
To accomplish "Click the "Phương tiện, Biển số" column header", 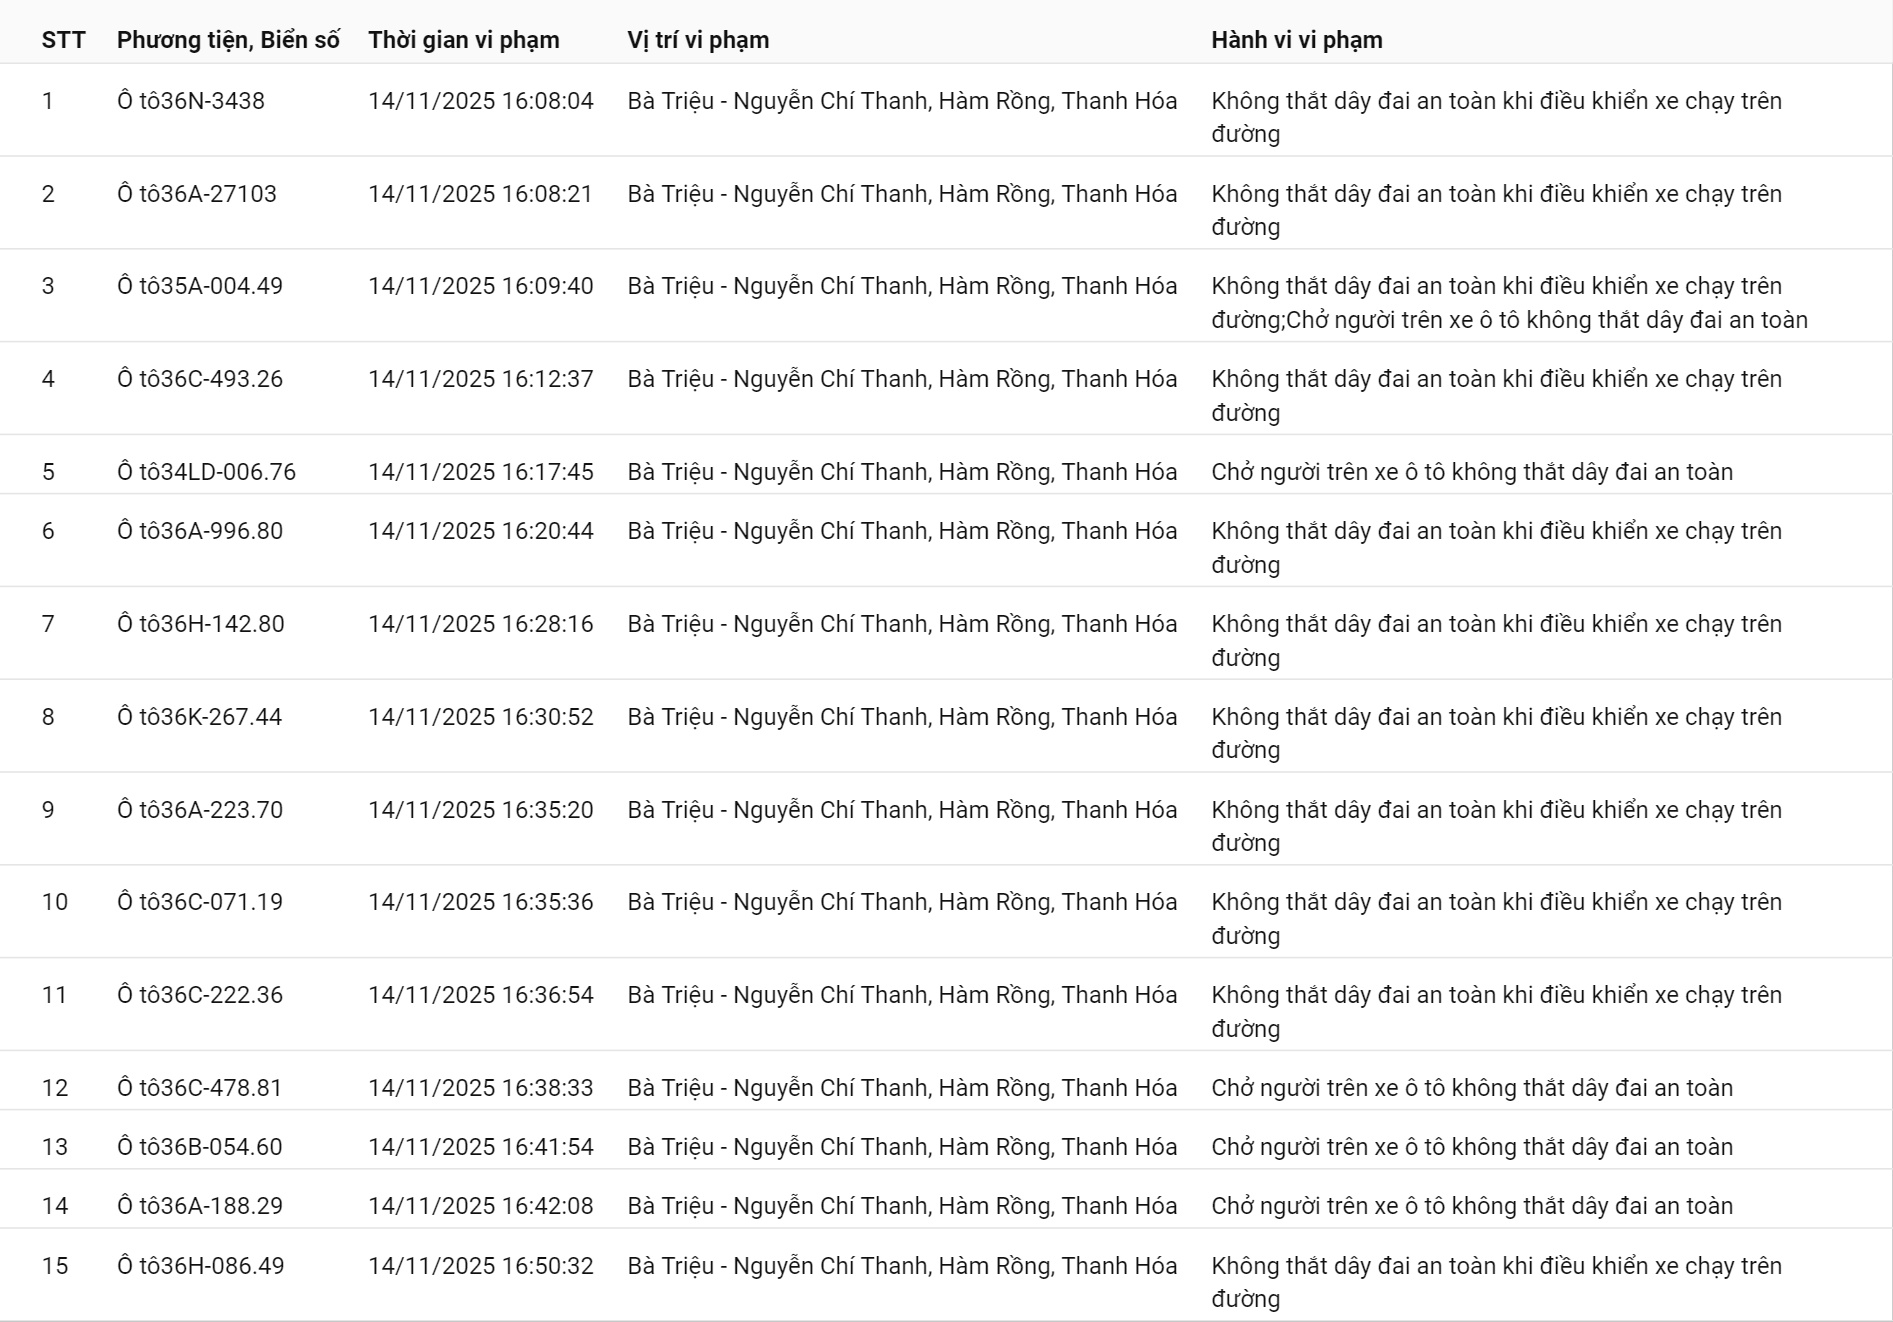I will coord(228,40).
